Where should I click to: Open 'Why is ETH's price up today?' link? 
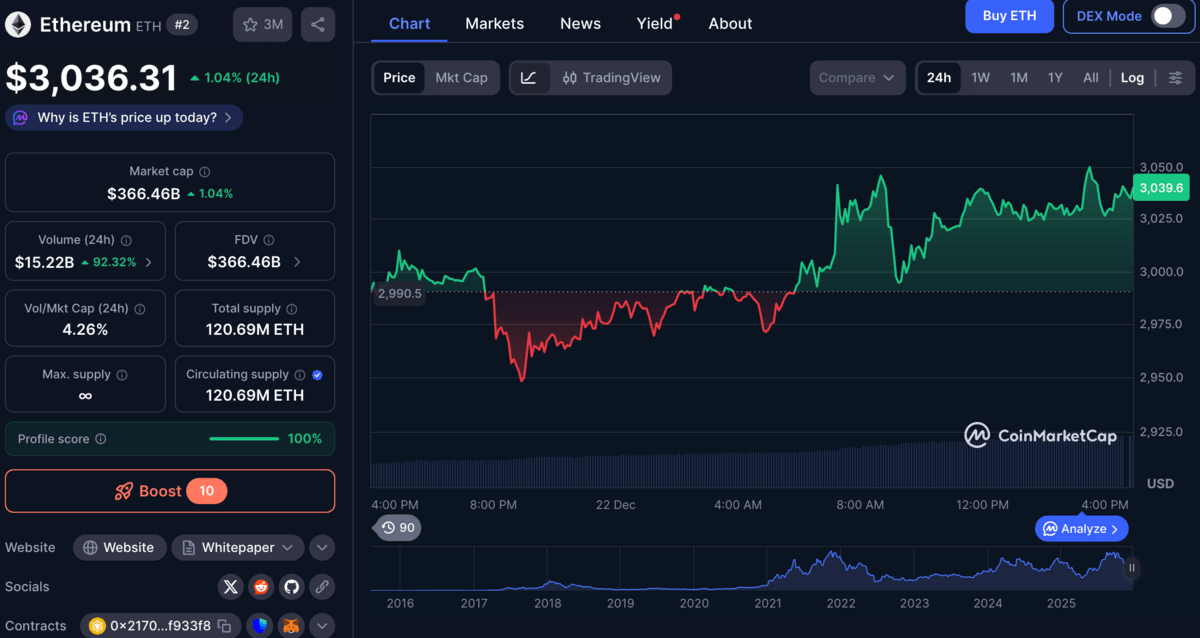point(123,117)
